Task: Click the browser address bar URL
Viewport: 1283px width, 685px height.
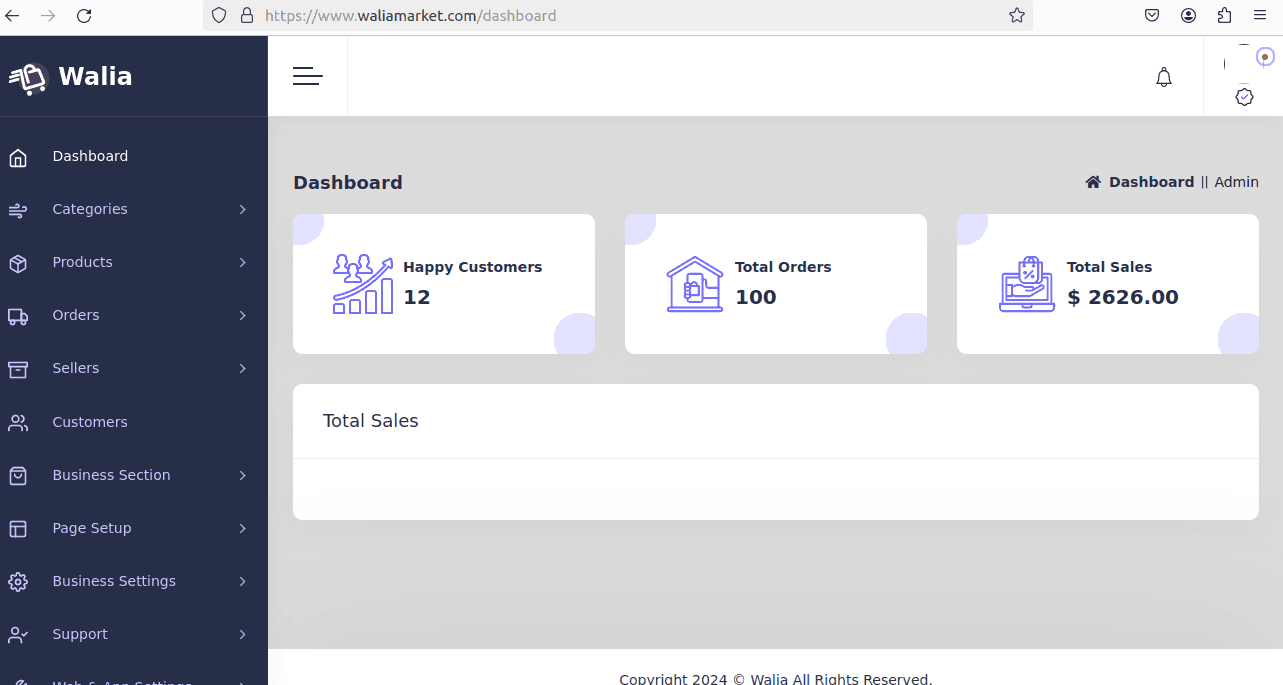Action: pyautogui.click(x=410, y=16)
